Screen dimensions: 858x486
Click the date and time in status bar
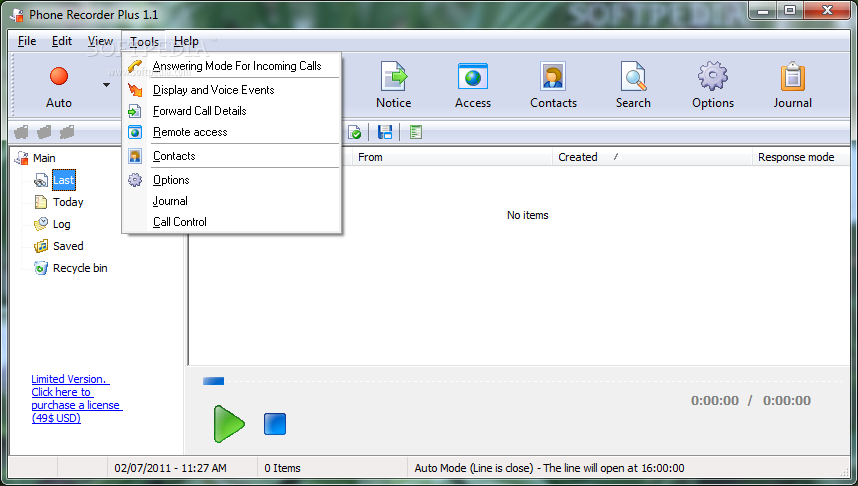pos(170,468)
